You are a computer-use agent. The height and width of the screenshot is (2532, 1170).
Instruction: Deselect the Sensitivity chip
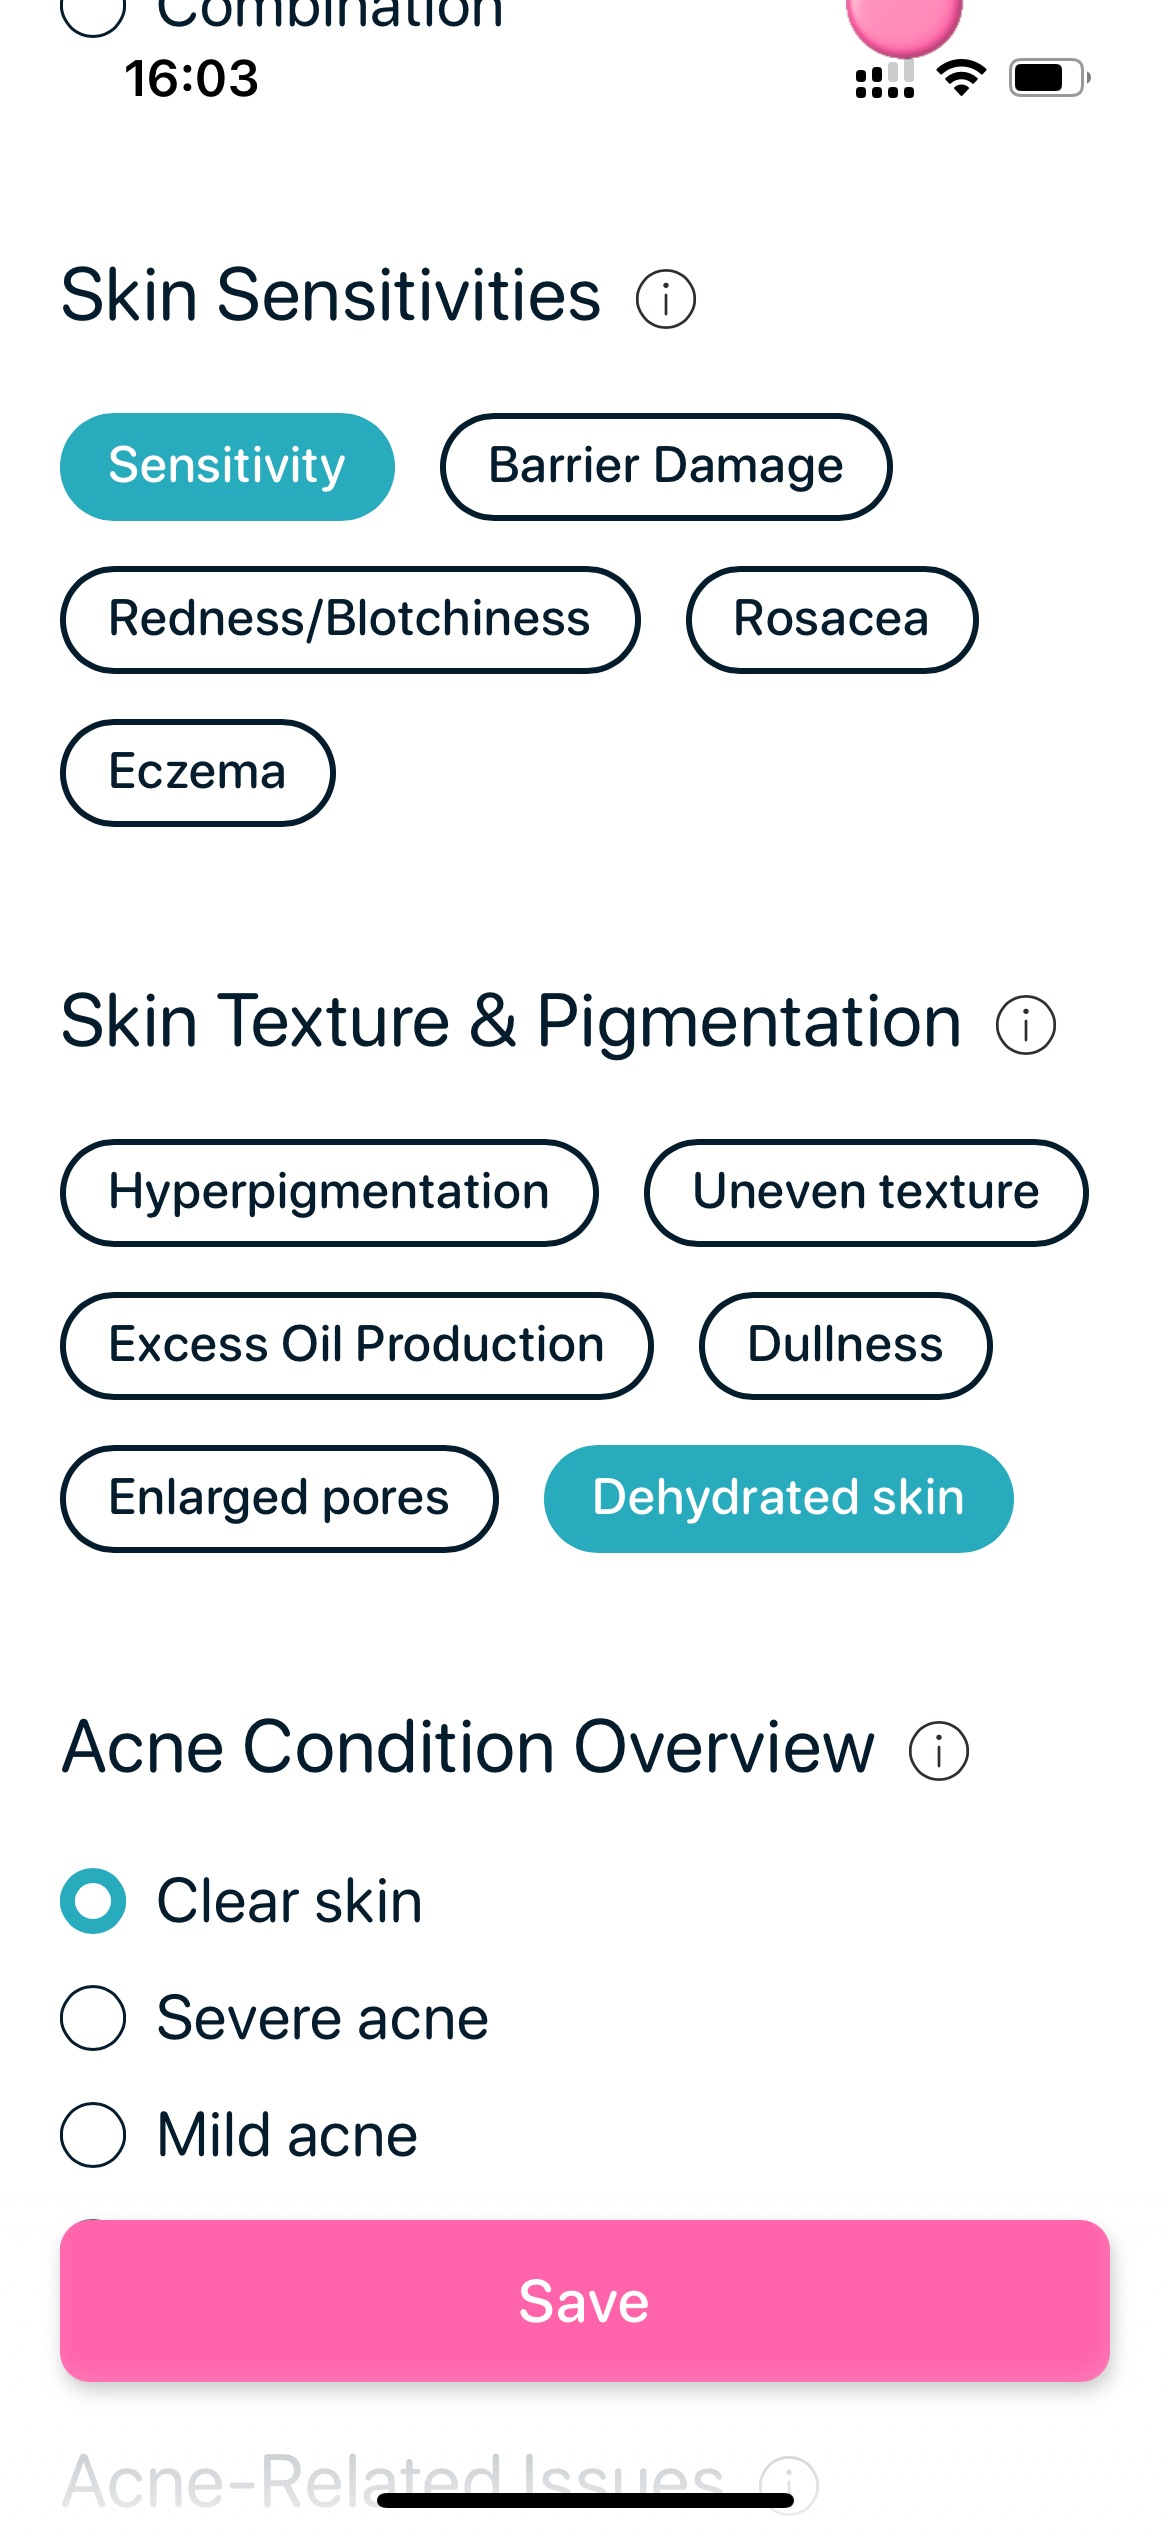click(x=227, y=466)
